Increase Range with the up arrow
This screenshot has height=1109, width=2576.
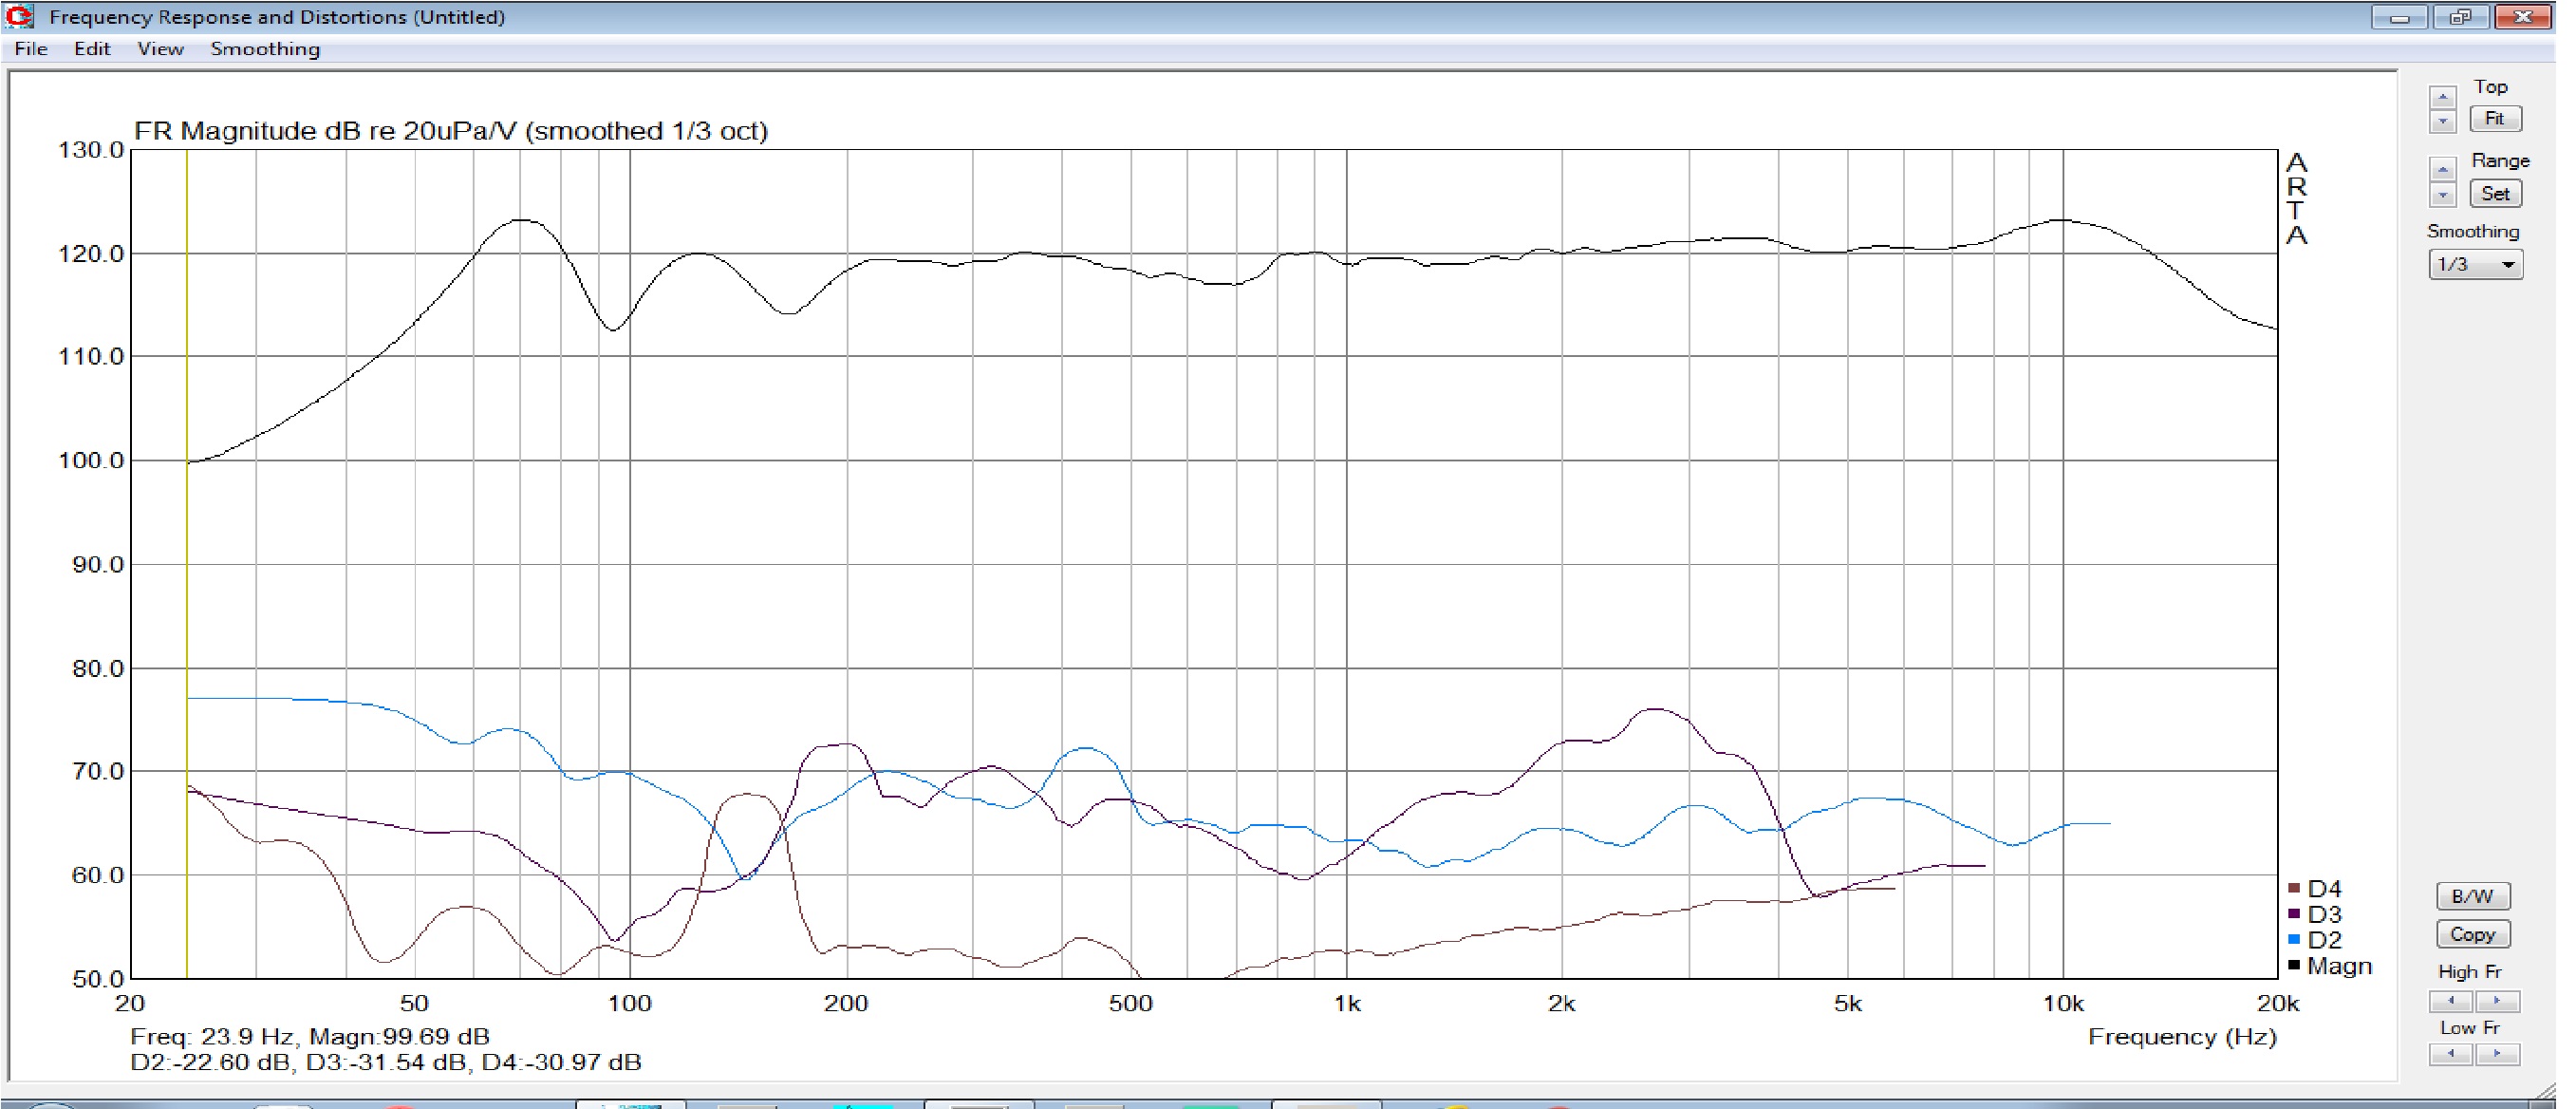tap(2442, 170)
